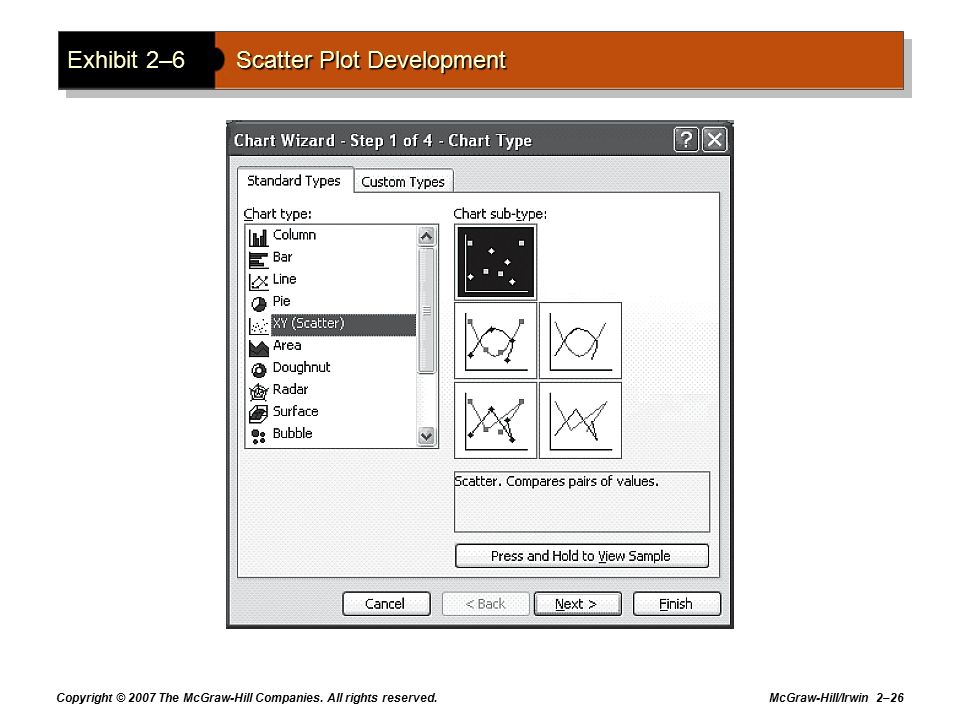Select the XY (Scatter) list entry text

point(309,323)
